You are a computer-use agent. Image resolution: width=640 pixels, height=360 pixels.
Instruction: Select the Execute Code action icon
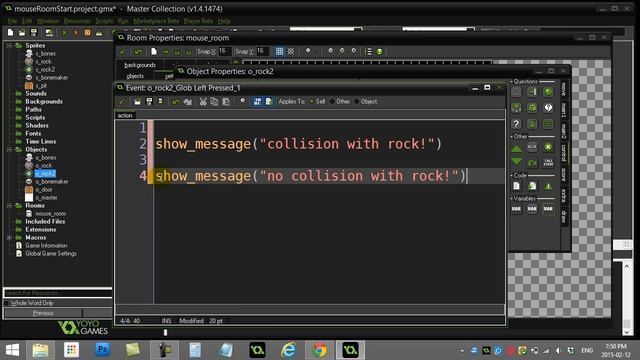(516, 186)
